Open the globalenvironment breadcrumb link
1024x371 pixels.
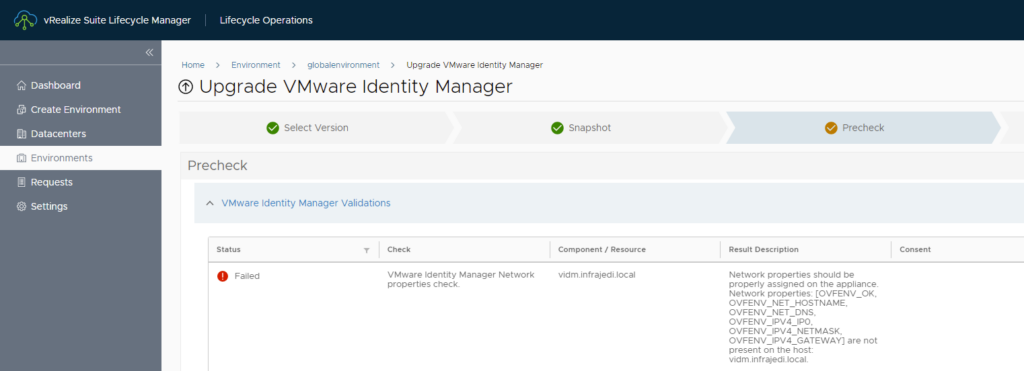pos(344,65)
